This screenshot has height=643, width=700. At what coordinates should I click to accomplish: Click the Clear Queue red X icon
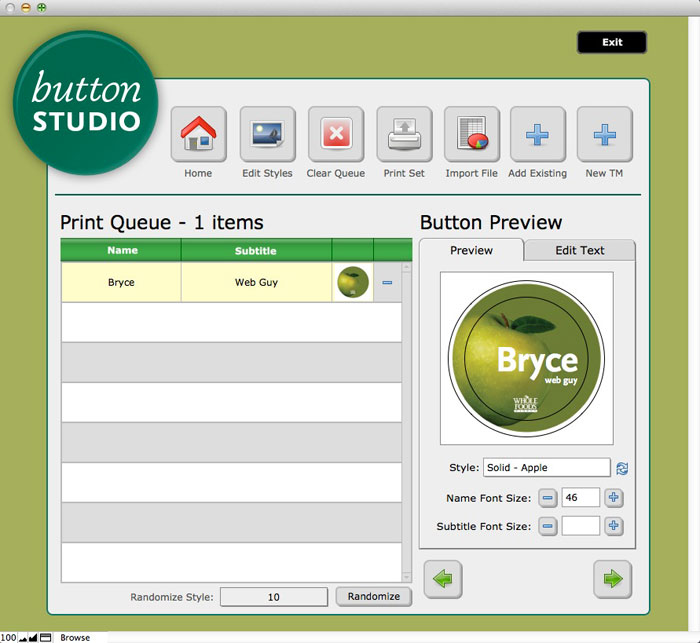point(336,134)
